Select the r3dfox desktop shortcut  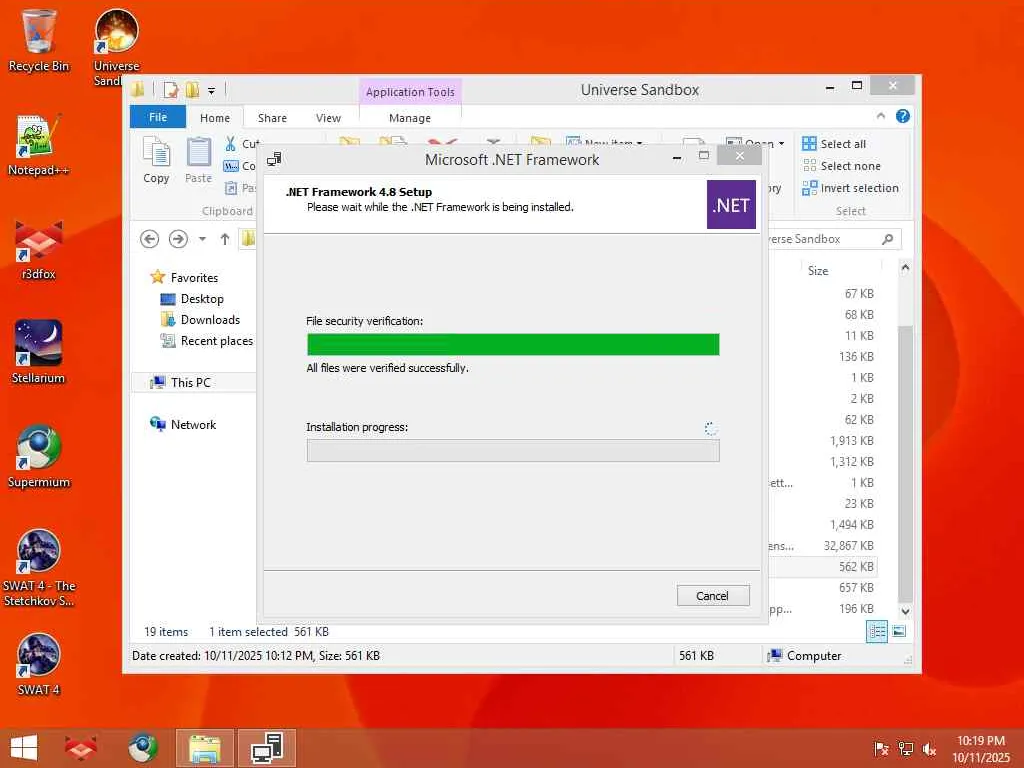point(39,250)
